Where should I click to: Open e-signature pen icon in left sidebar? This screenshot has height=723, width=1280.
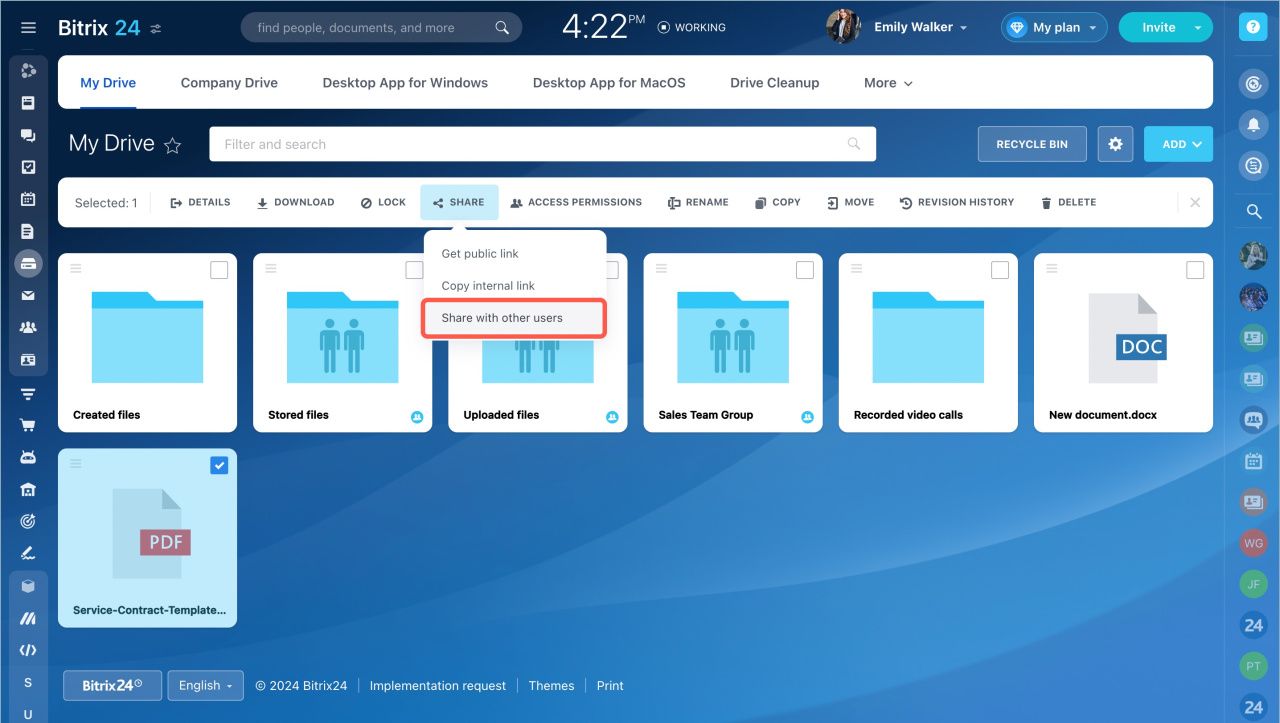pyautogui.click(x=28, y=553)
